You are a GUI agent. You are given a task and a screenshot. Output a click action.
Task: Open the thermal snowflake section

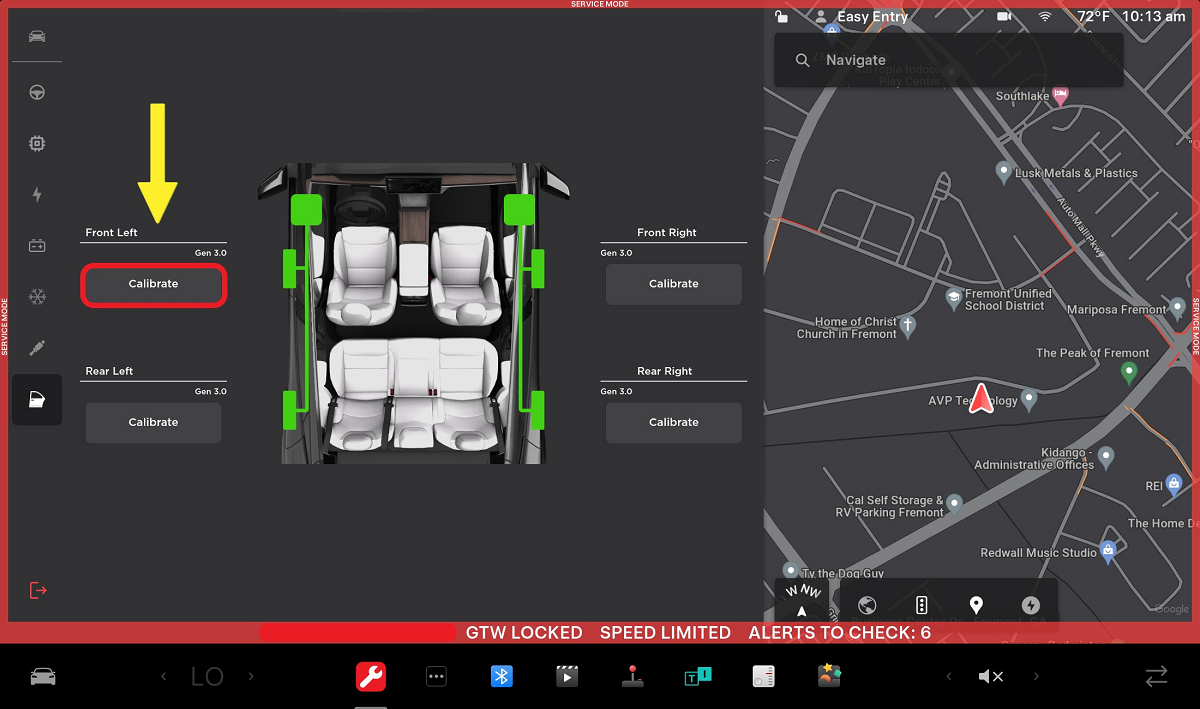[37, 297]
